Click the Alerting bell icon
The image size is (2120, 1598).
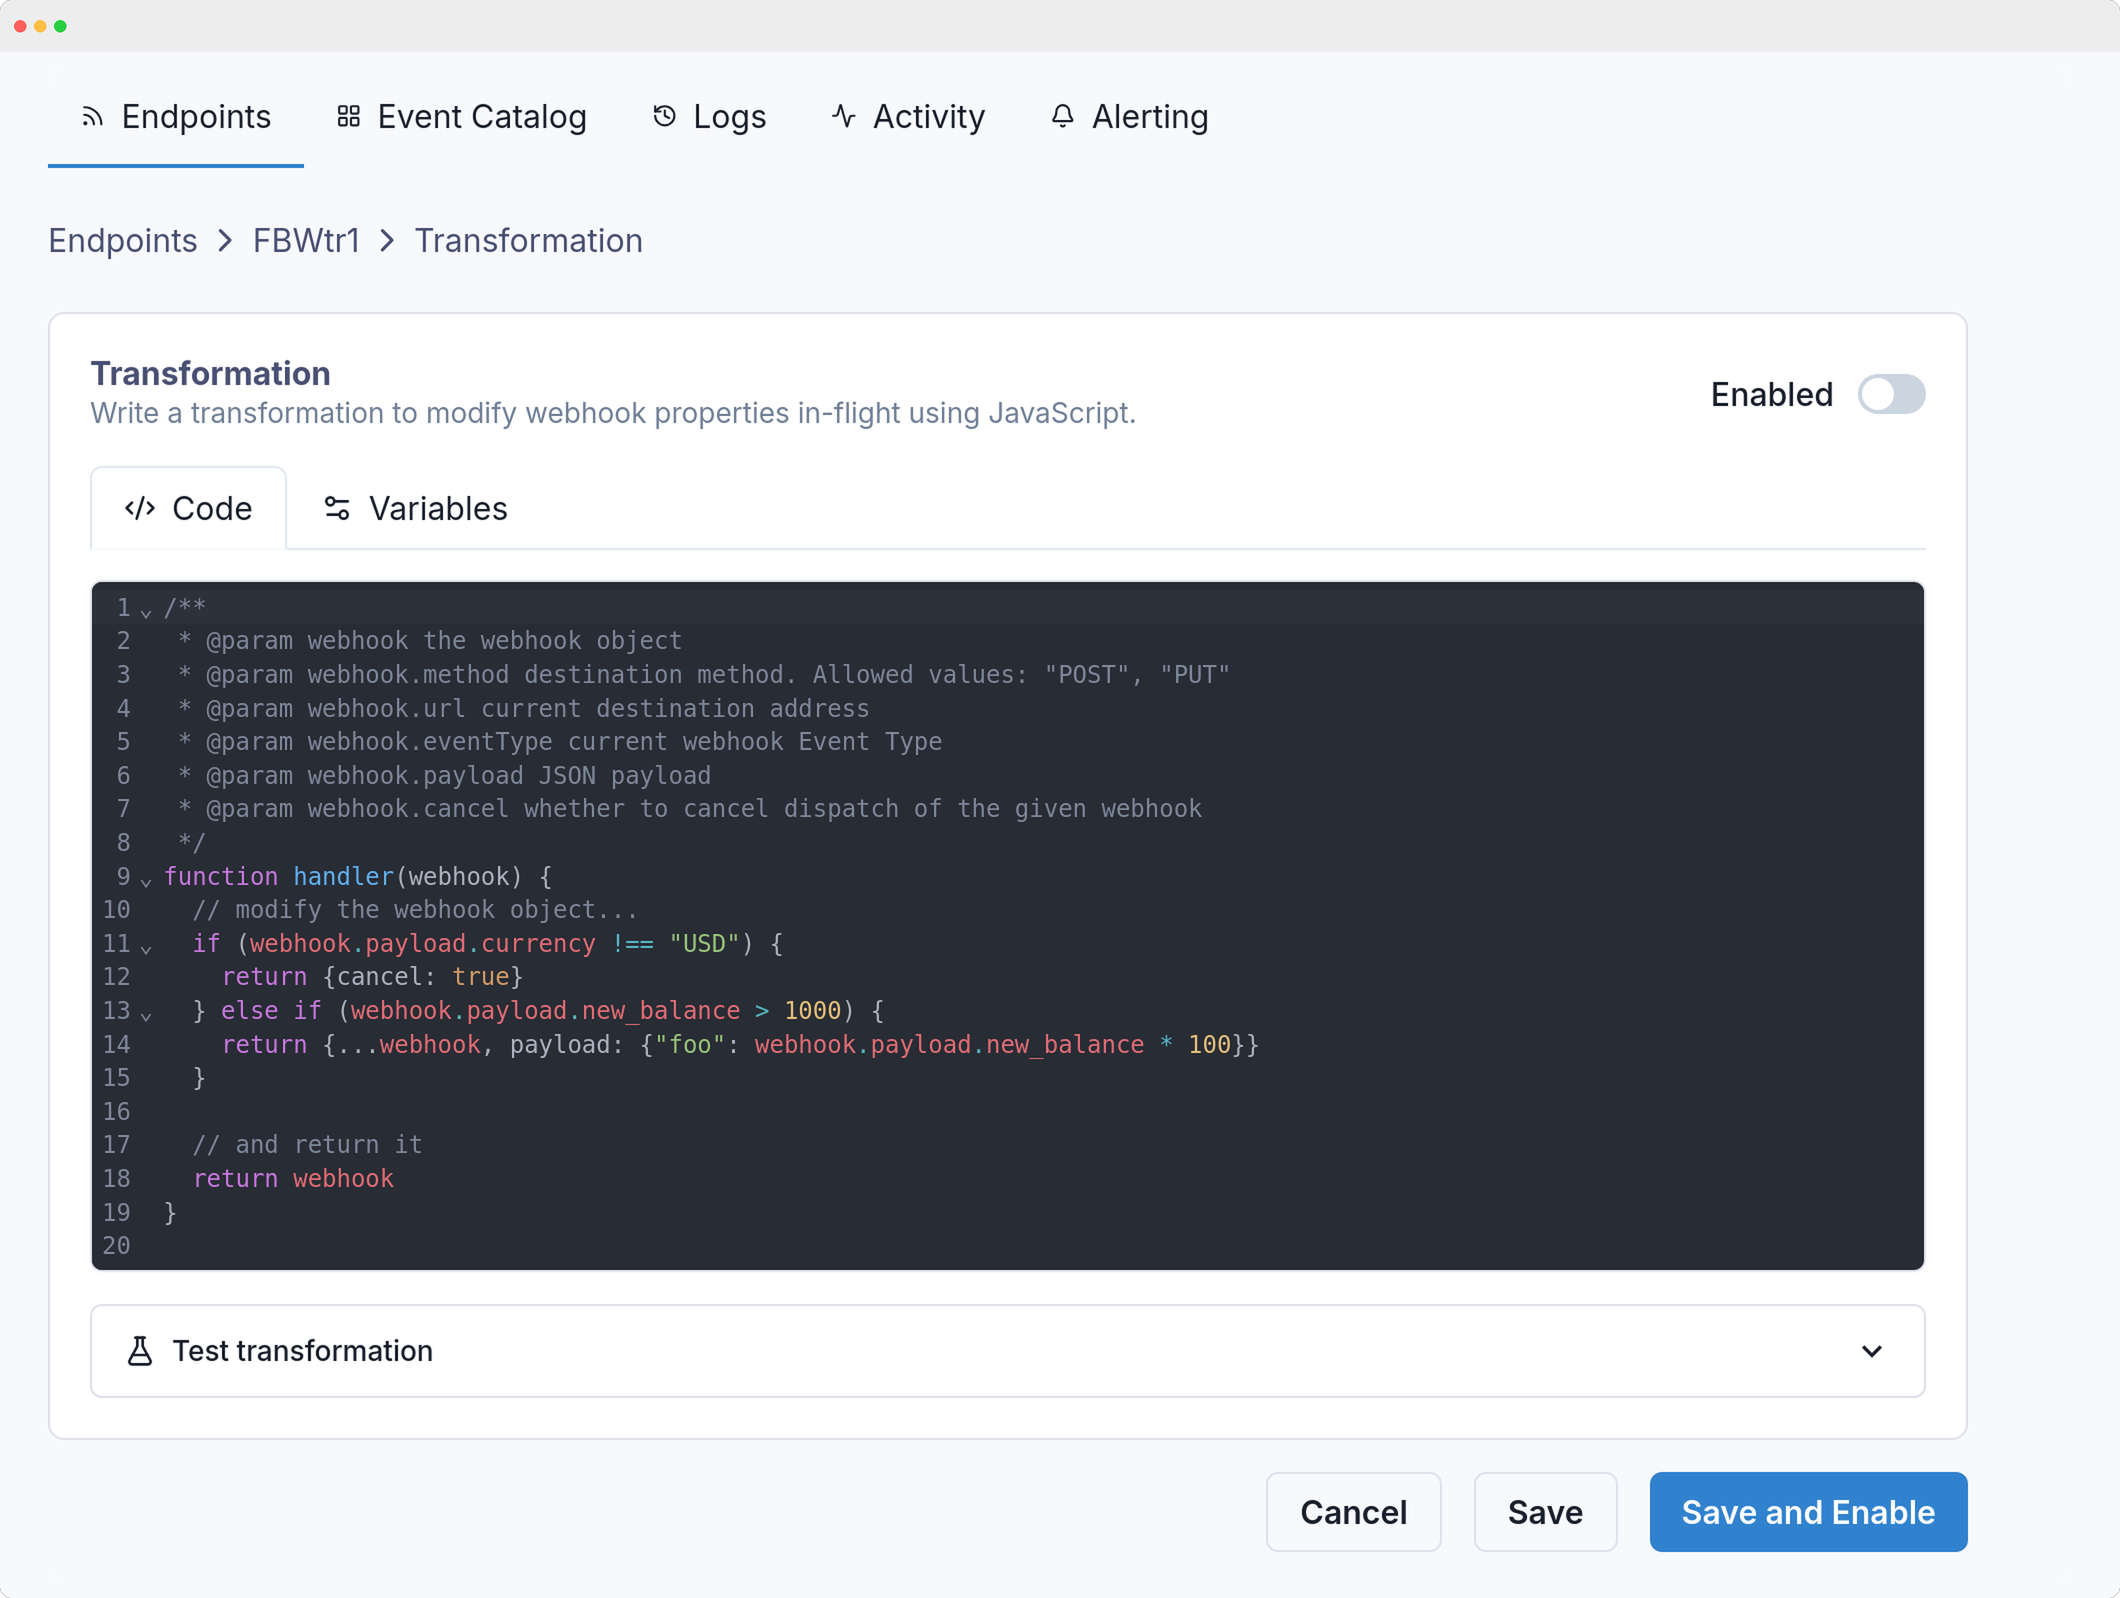(x=1062, y=117)
